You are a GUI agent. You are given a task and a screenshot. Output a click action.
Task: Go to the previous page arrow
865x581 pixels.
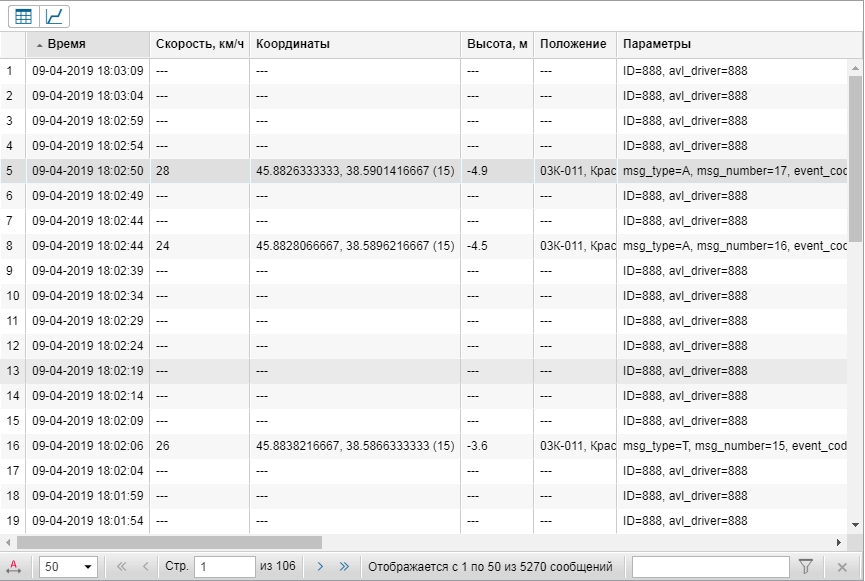147,567
